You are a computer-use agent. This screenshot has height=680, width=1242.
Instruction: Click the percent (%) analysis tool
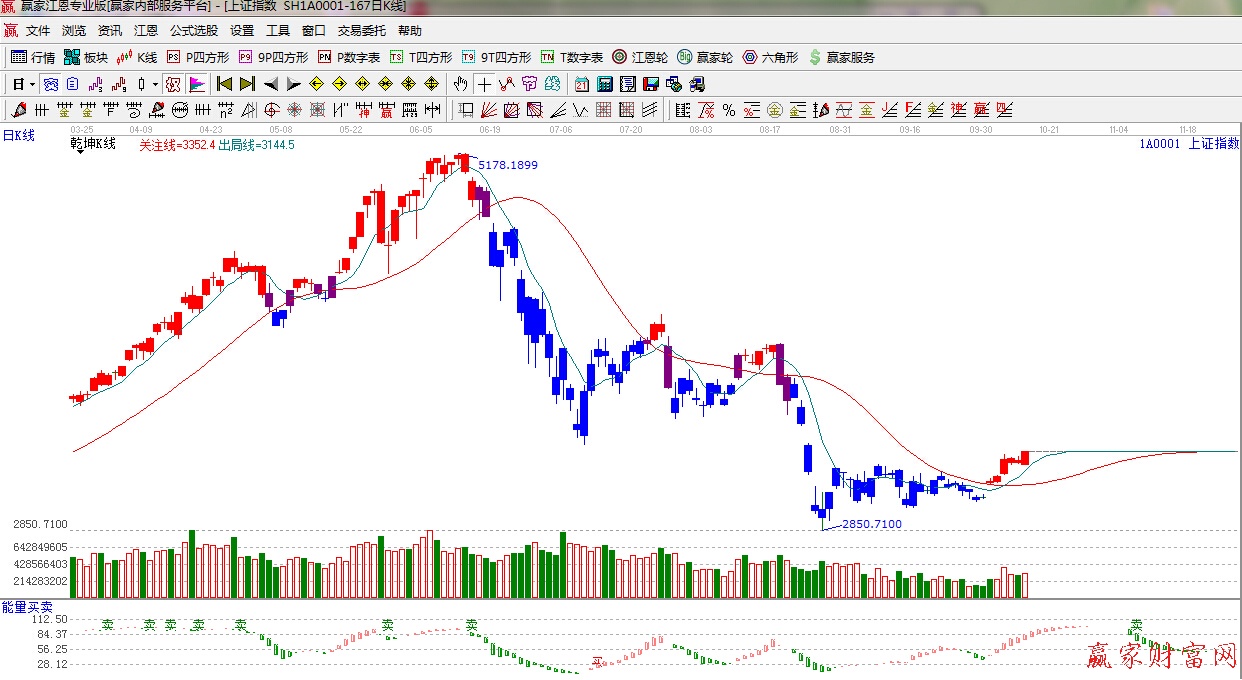[729, 110]
